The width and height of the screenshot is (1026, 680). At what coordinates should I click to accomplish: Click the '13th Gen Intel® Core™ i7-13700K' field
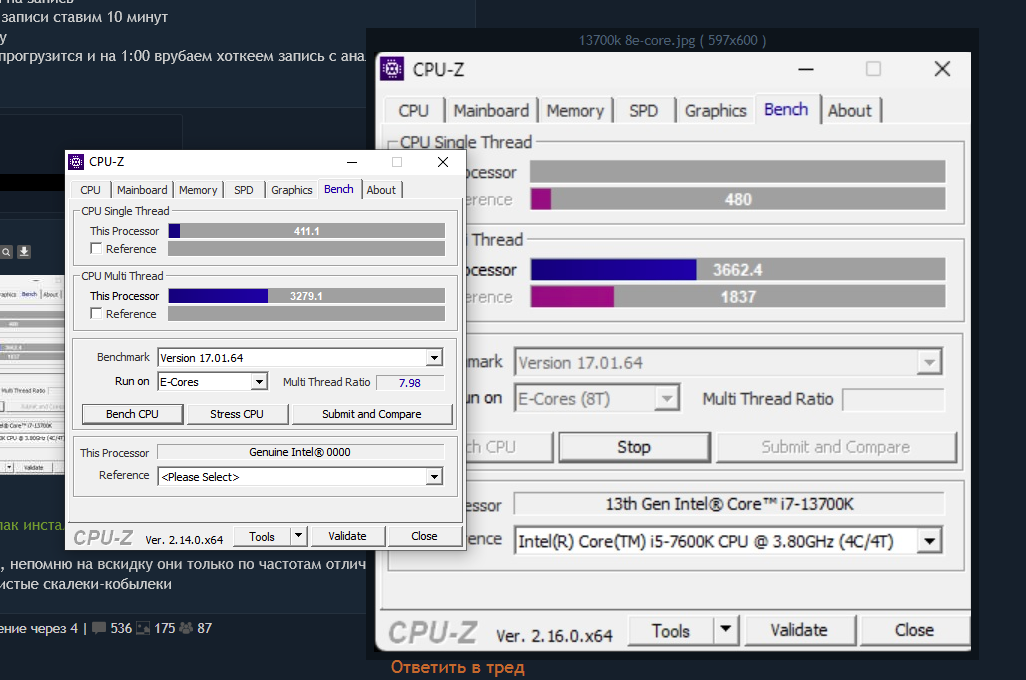tap(729, 504)
